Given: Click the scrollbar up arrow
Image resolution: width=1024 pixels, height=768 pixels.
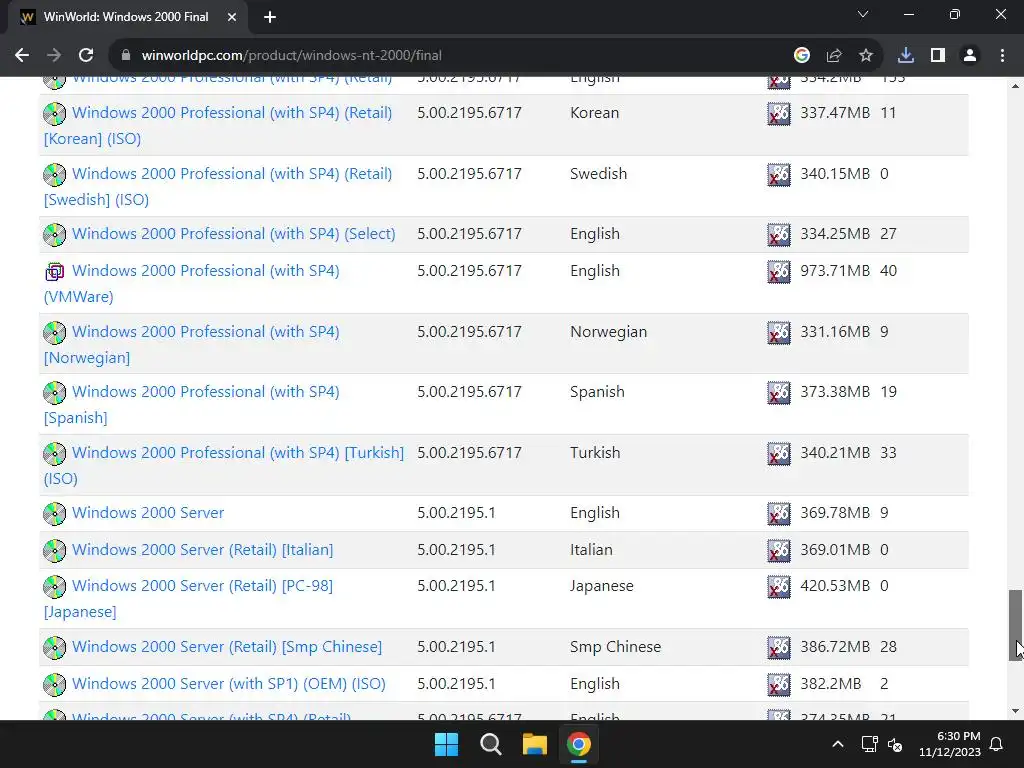Looking at the screenshot, I should click(1015, 86).
